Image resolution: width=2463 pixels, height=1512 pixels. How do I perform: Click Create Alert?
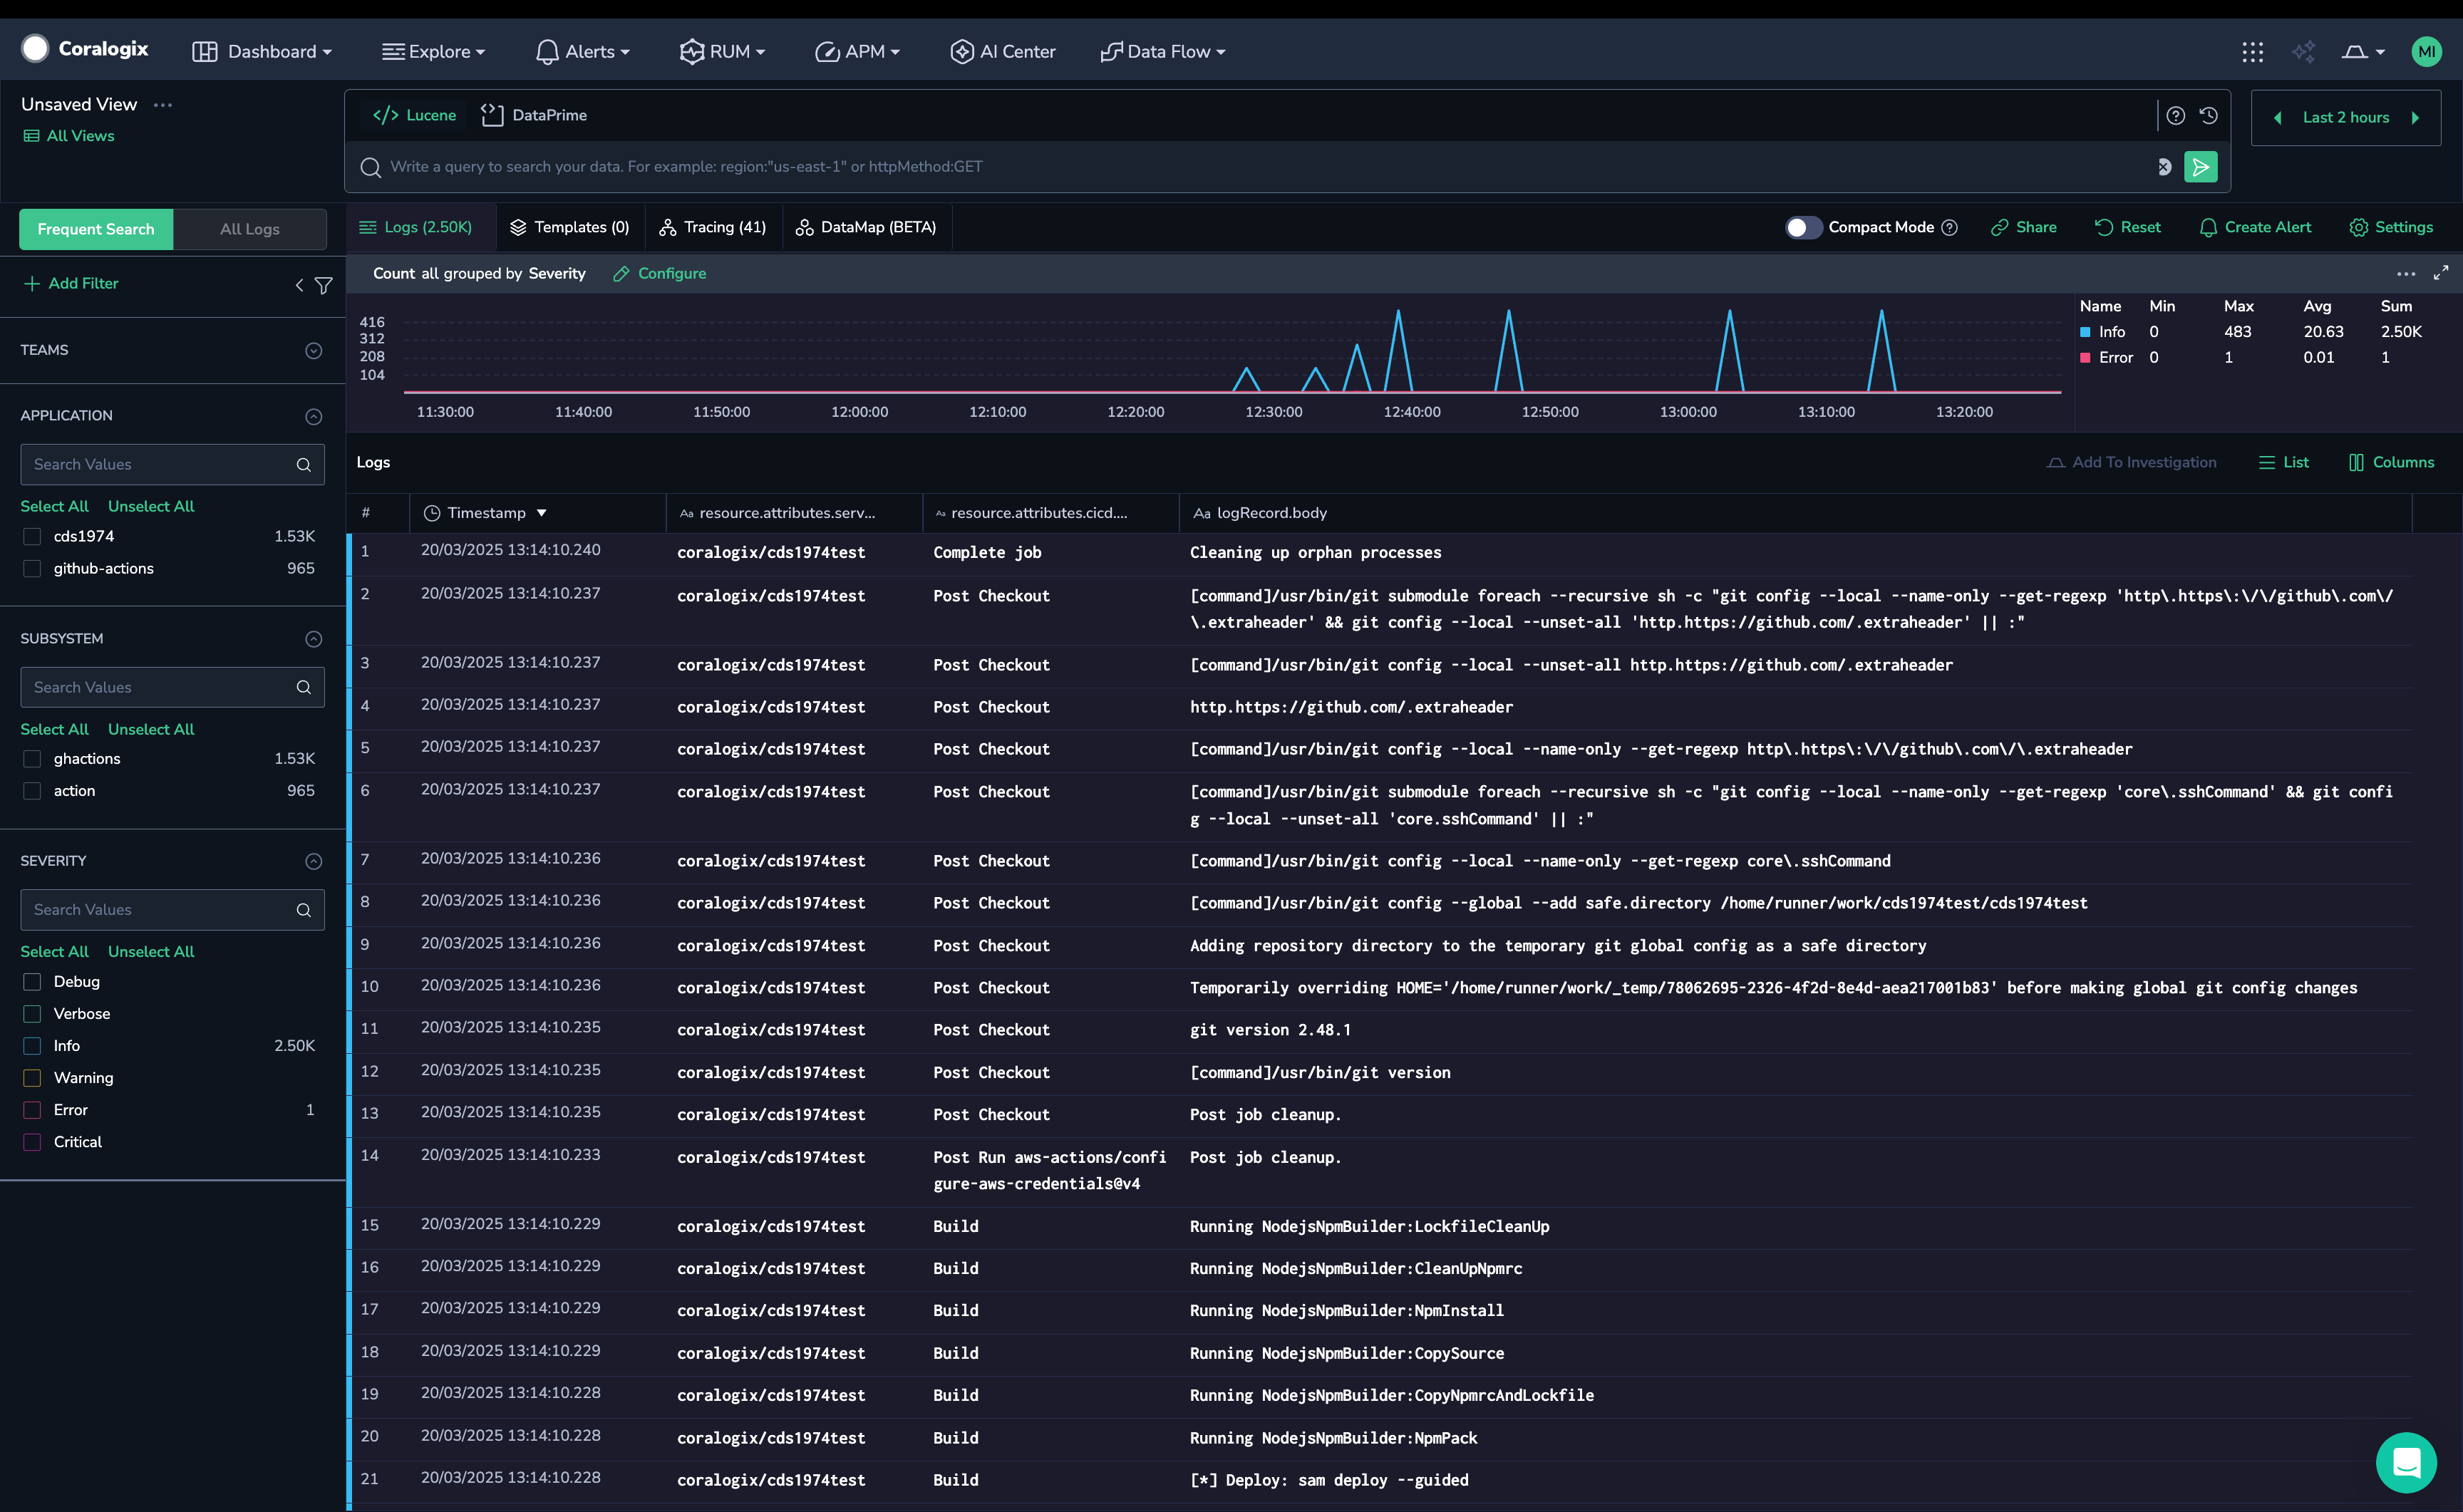tap(2255, 228)
